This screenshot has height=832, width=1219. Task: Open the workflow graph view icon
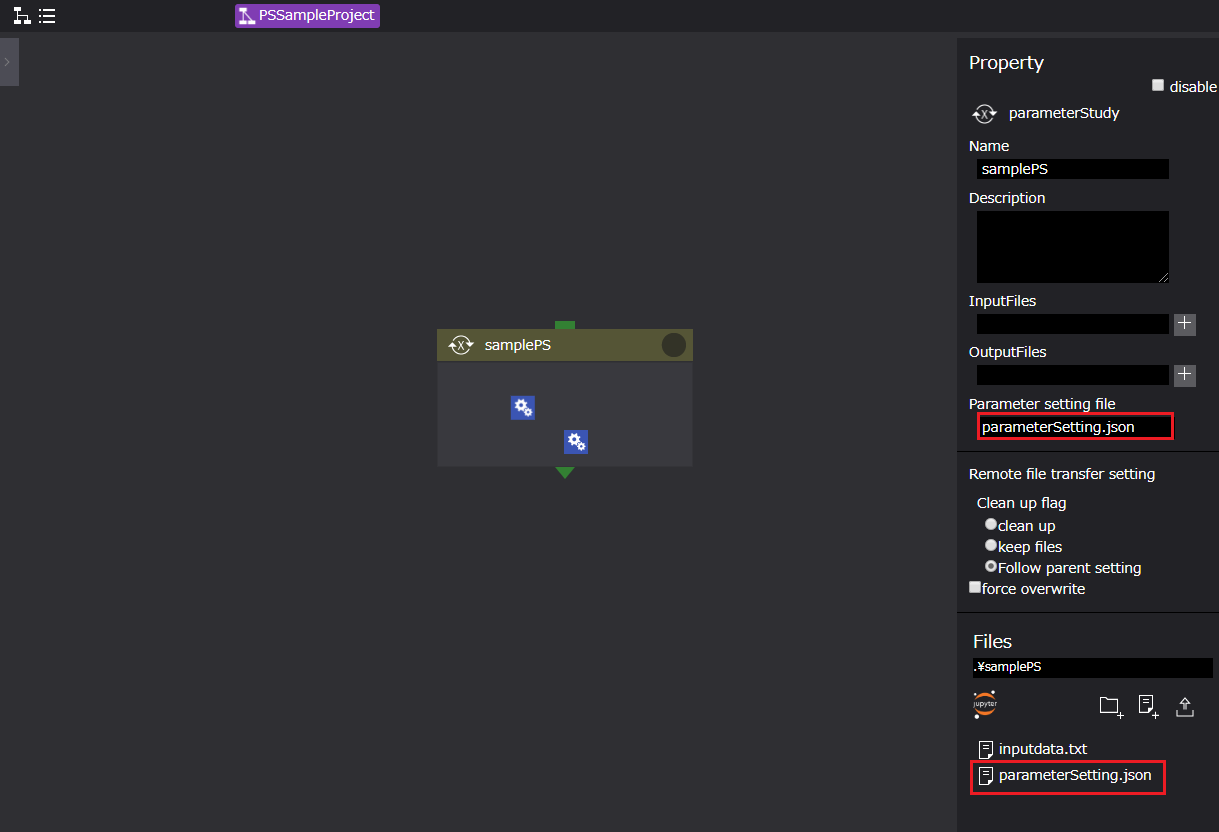[x=21, y=16]
